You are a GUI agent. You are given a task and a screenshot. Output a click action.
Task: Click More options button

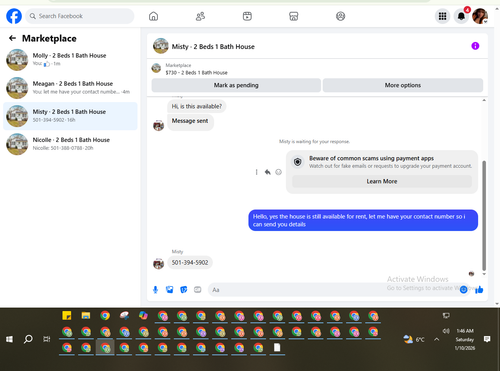click(x=403, y=85)
